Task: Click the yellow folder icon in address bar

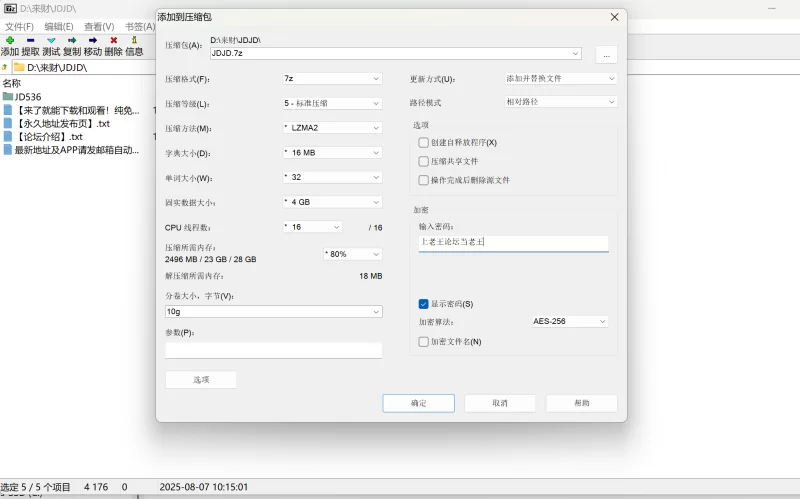Action: (19, 67)
